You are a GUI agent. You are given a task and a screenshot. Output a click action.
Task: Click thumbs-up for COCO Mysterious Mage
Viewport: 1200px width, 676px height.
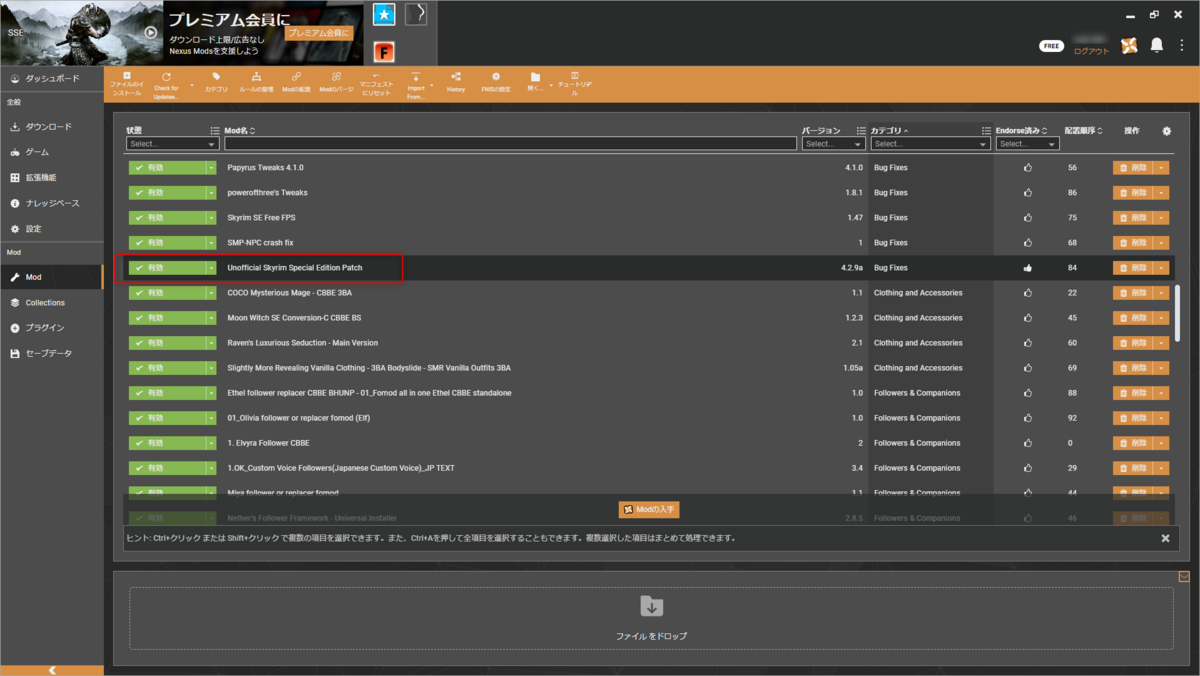[x=1027, y=293]
